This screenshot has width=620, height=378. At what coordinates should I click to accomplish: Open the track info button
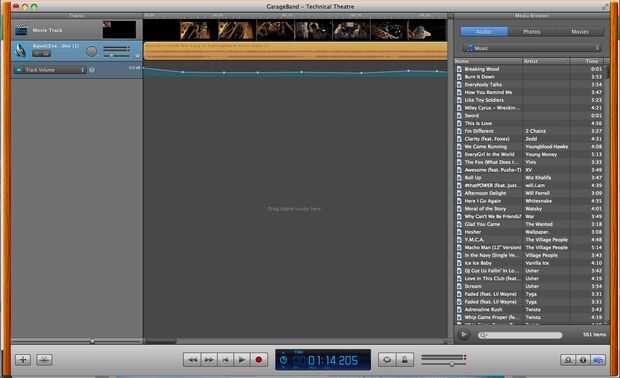[x=583, y=360]
